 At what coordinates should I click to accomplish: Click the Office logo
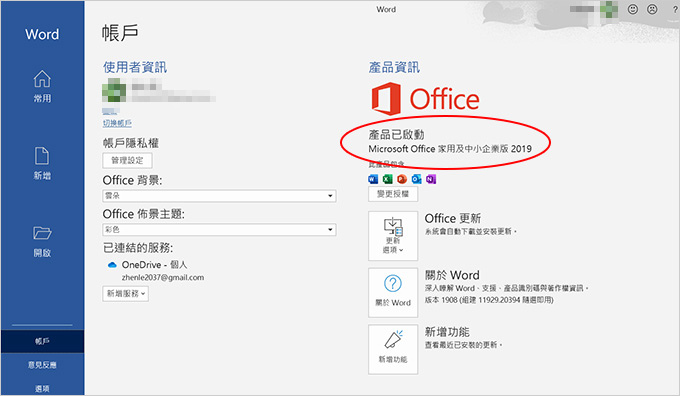(x=425, y=99)
